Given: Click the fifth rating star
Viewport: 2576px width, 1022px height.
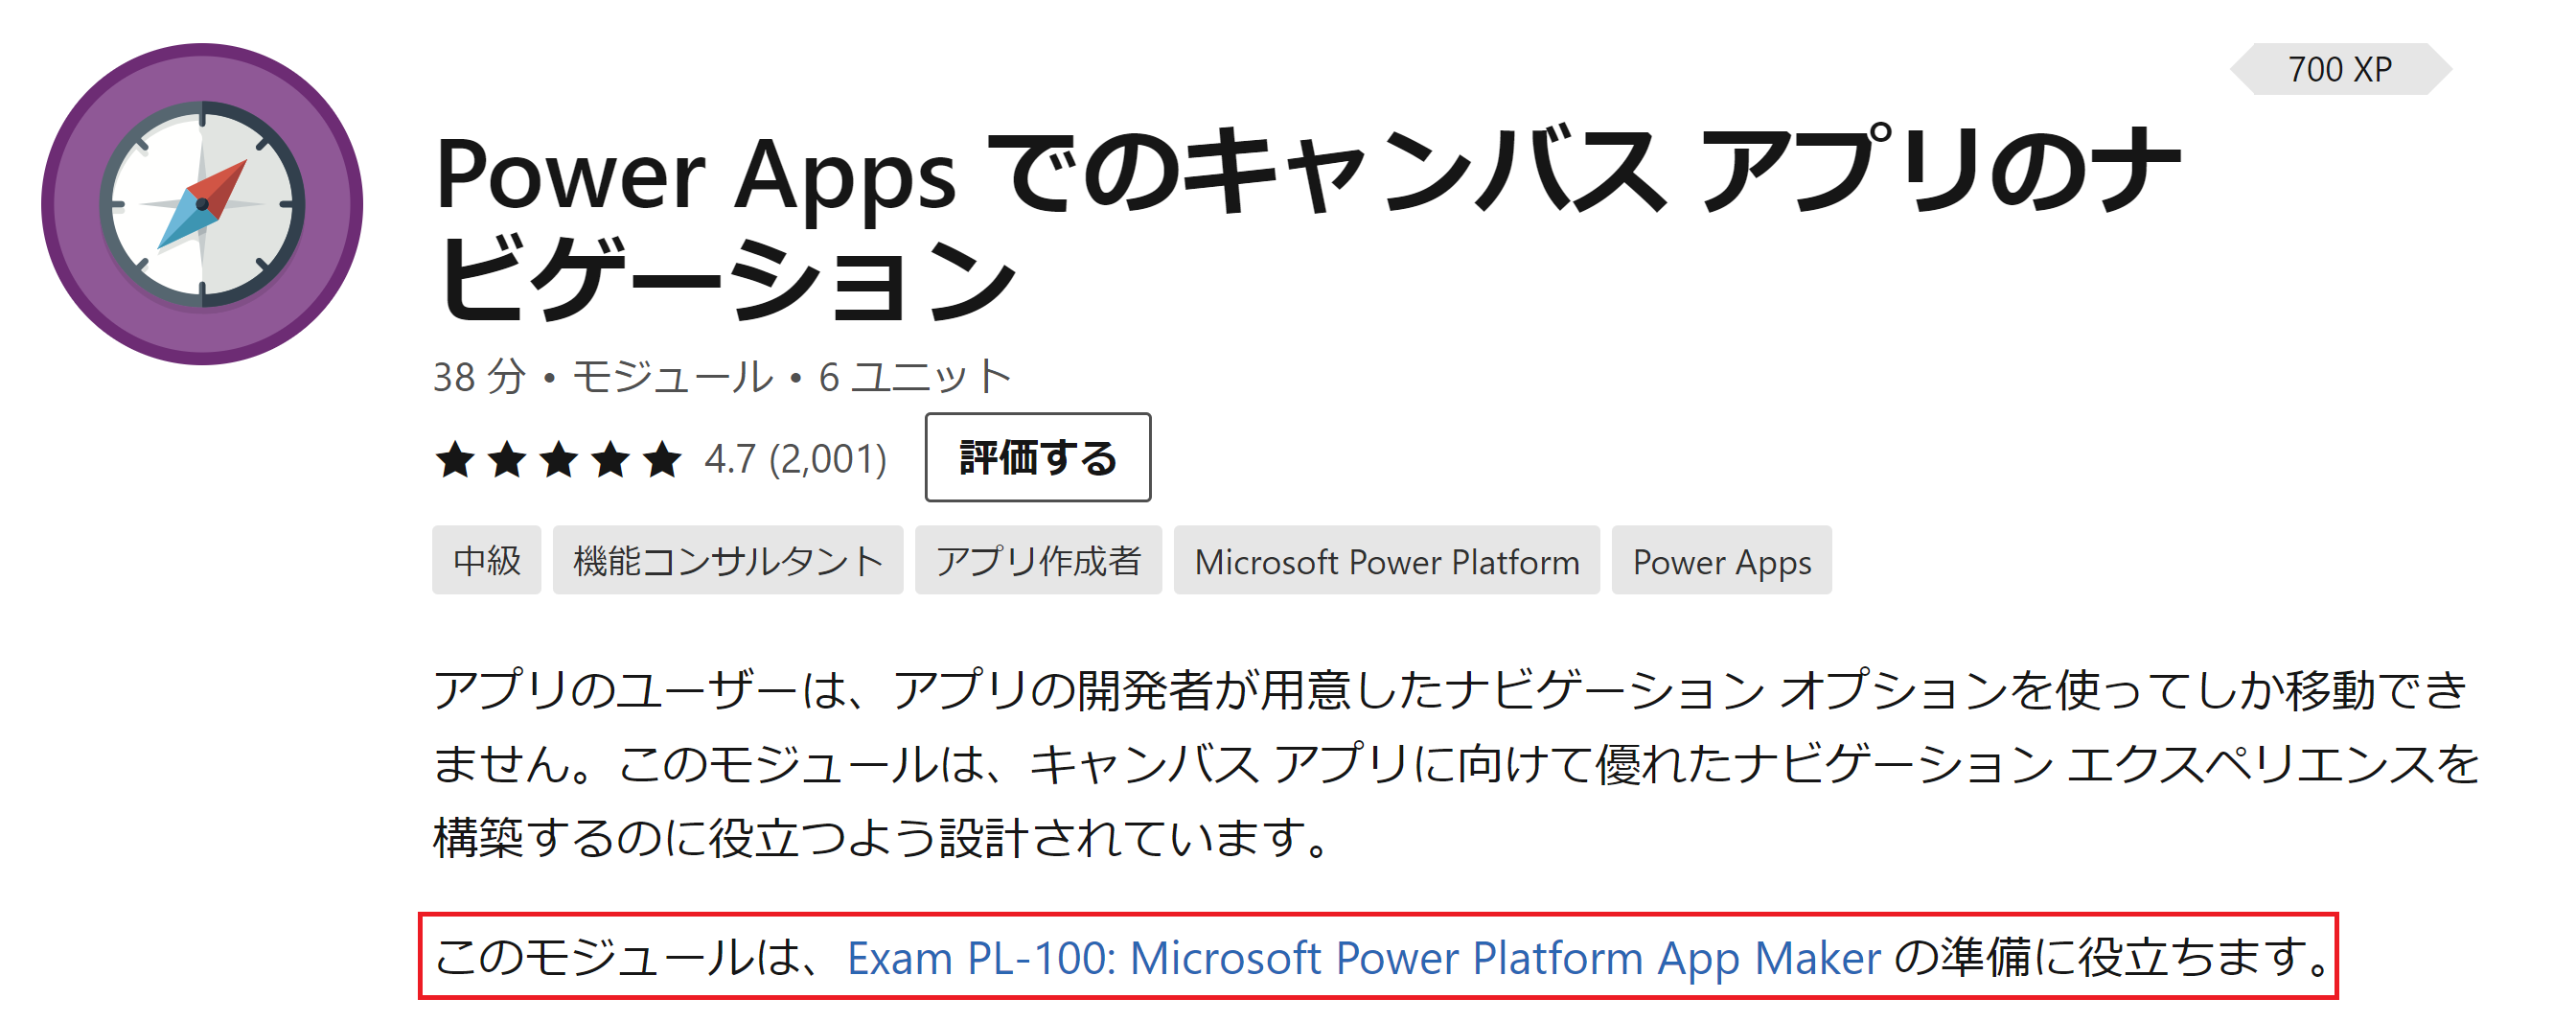Looking at the screenshot, I should [662, 460].
